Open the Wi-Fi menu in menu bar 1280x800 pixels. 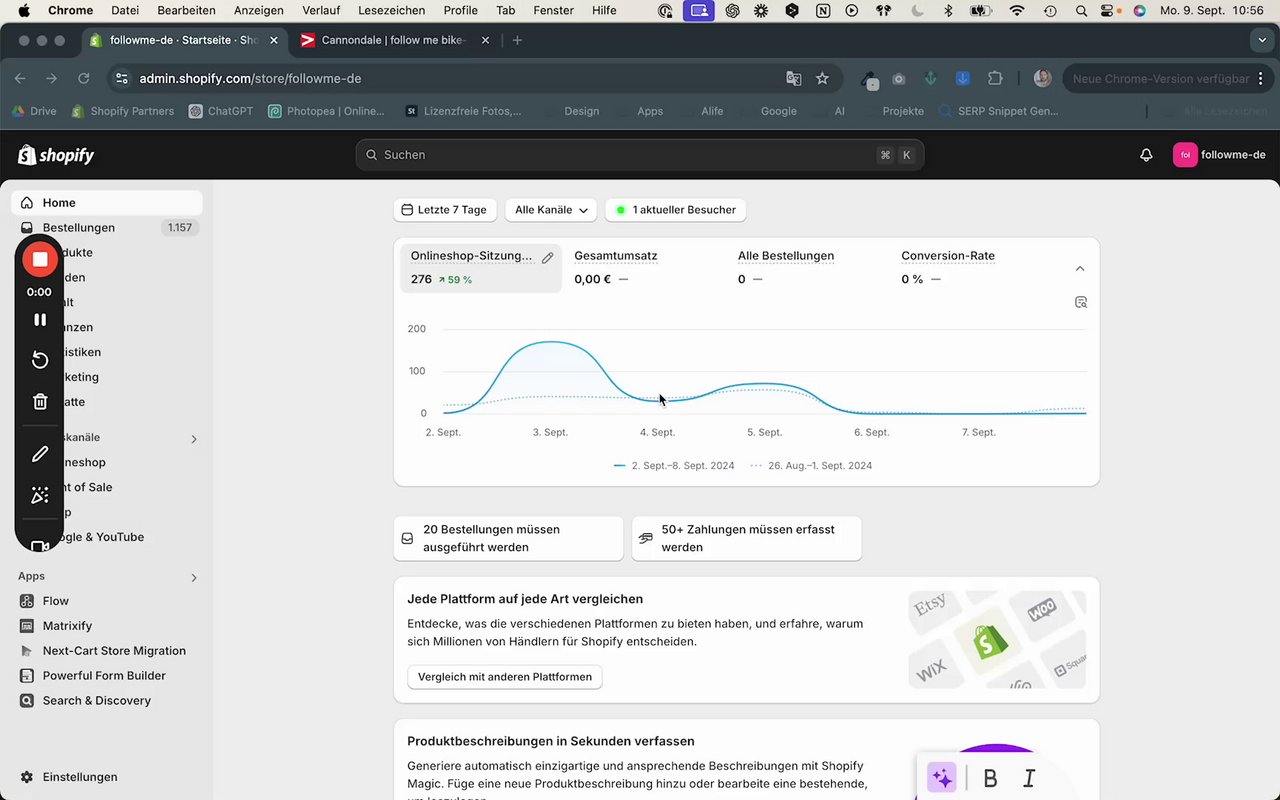click(1017, 11)
